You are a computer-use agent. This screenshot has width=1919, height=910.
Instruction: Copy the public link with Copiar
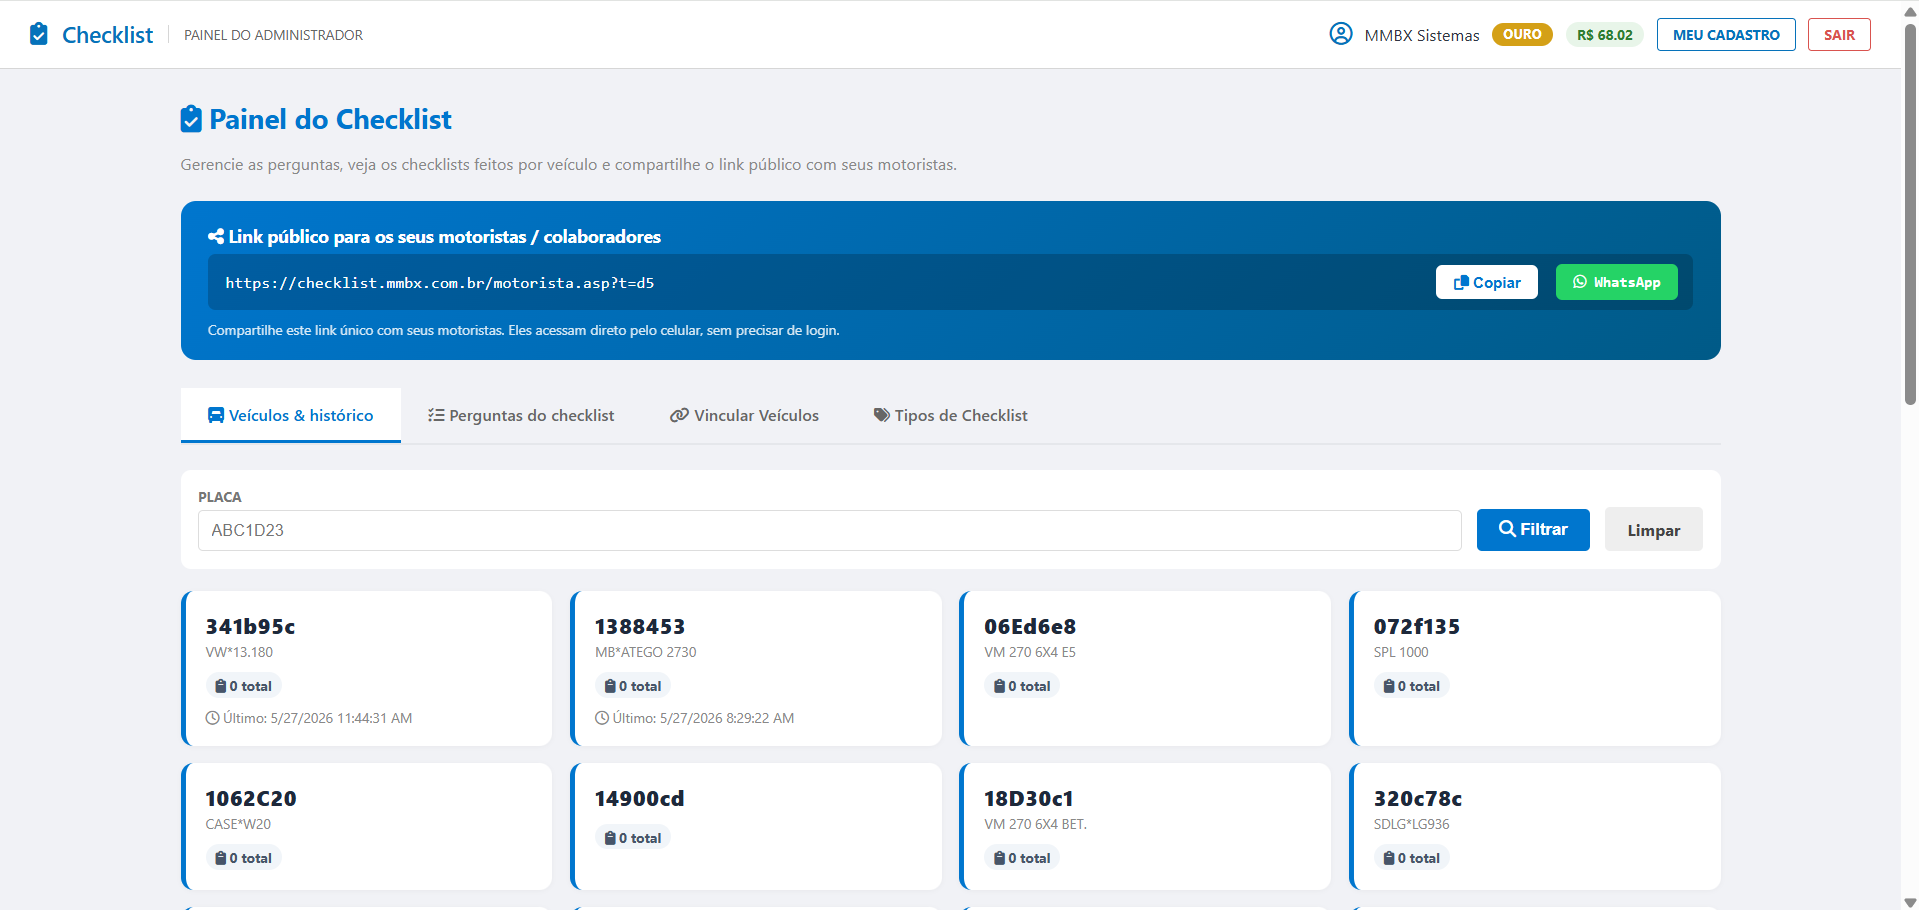[1487, 282]
